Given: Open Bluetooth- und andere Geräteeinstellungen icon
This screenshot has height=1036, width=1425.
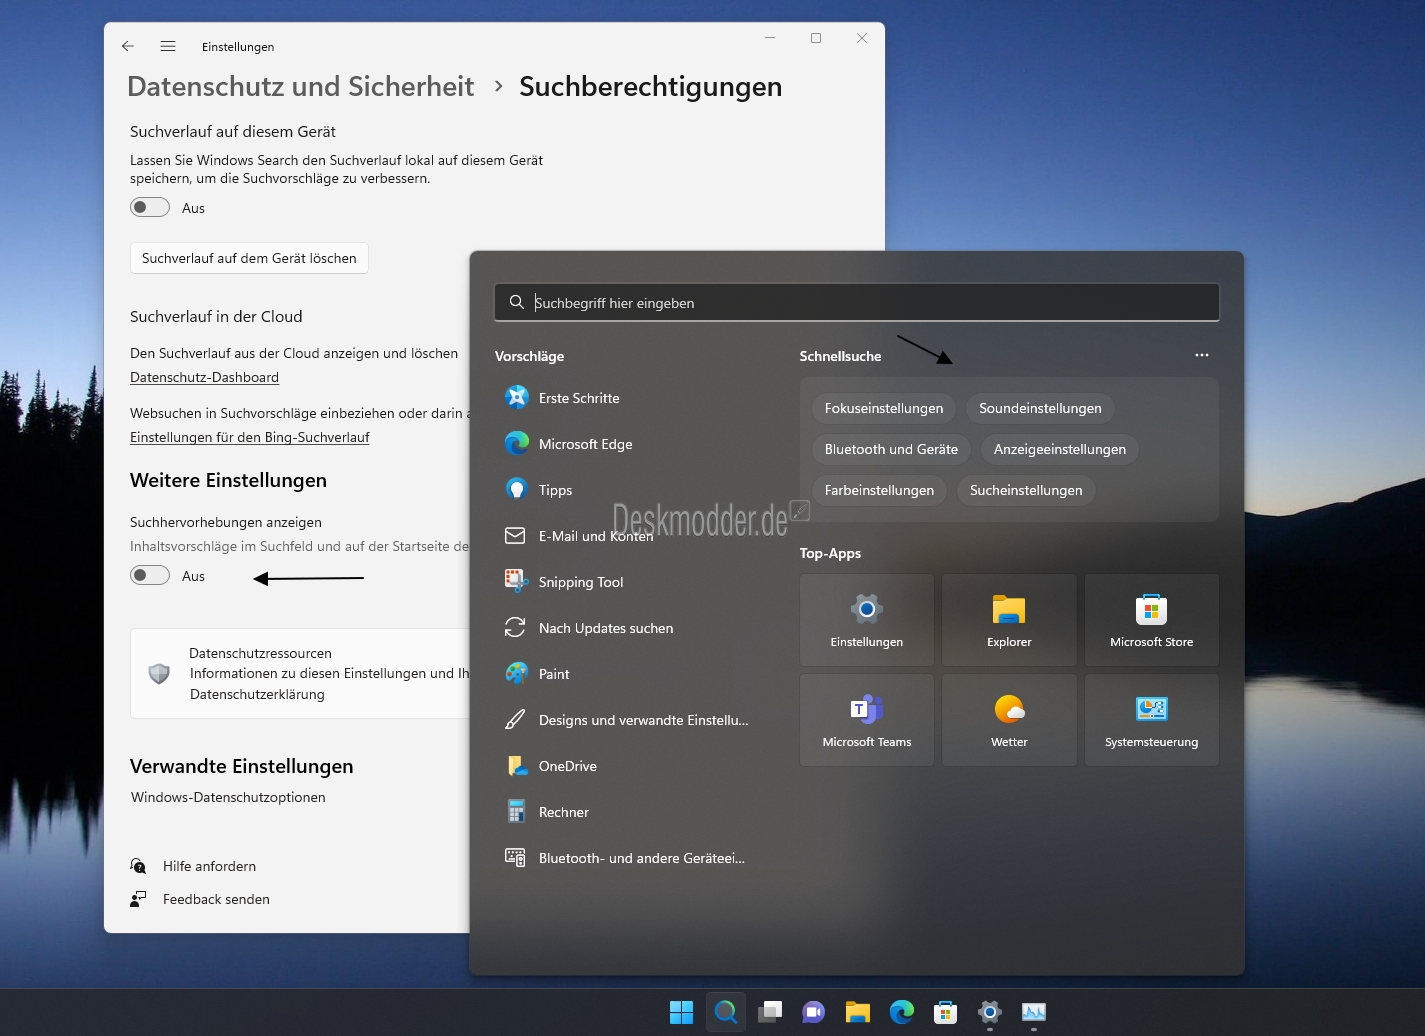Looking at the screenshot, I should (516, 858).
